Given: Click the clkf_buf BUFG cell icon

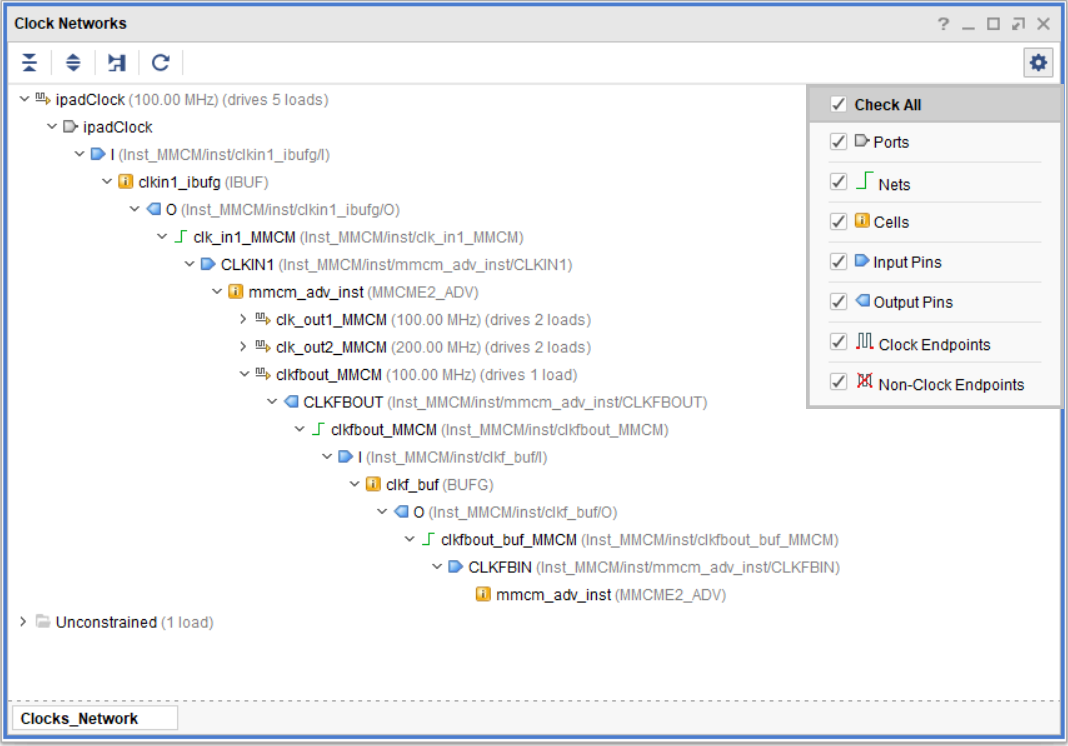Looking at the screenshot, I should (x=374, y=485).
